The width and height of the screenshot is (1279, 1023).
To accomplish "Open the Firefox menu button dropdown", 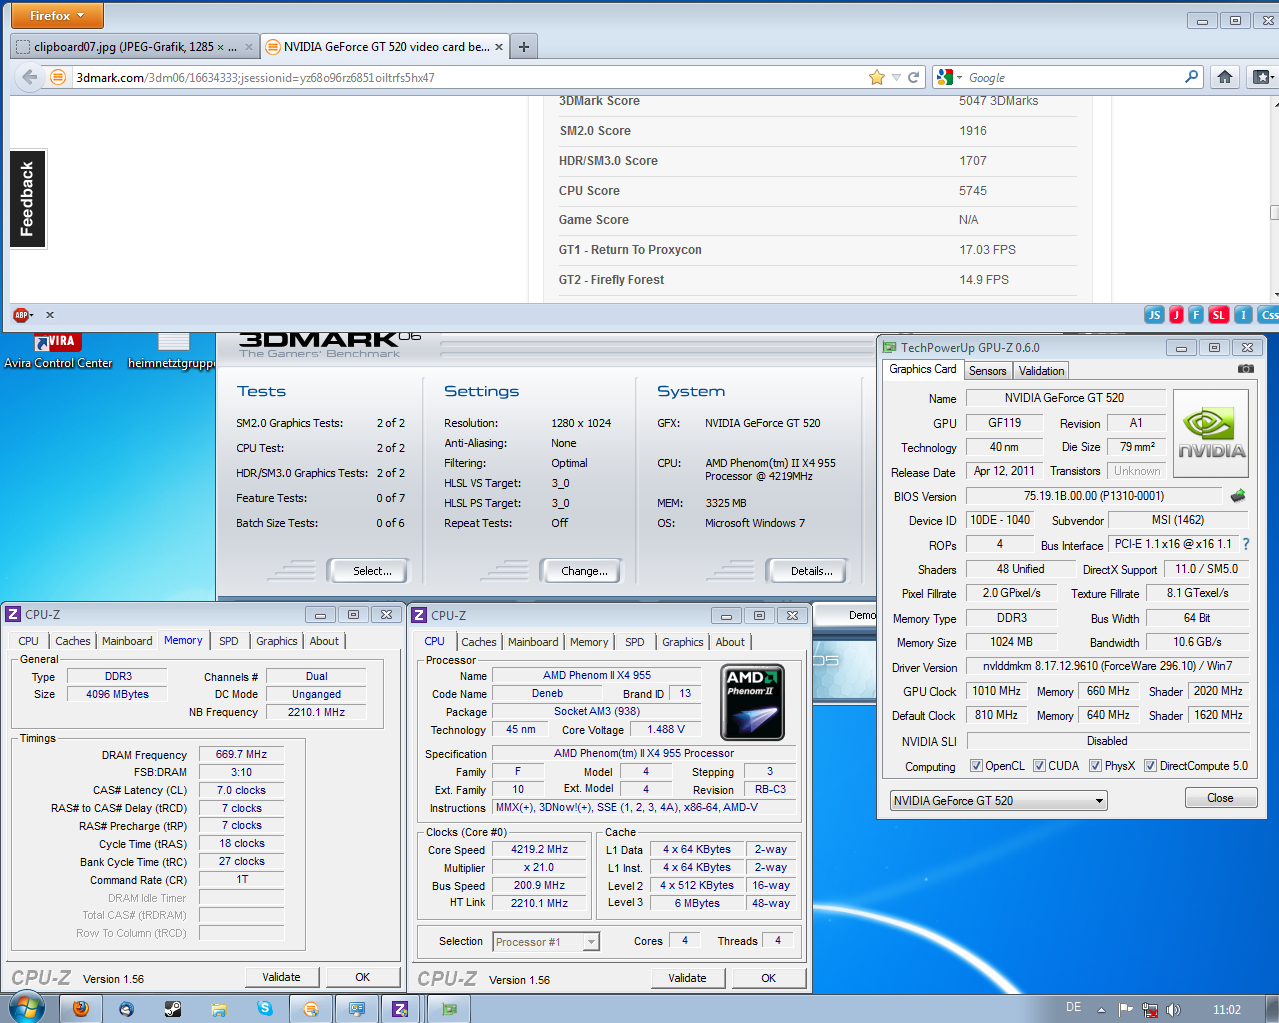I will [x=57, y=15].
